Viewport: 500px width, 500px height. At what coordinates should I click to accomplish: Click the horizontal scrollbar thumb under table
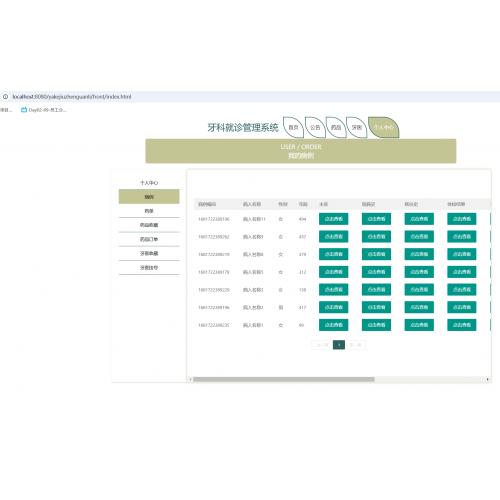(284, 379)
